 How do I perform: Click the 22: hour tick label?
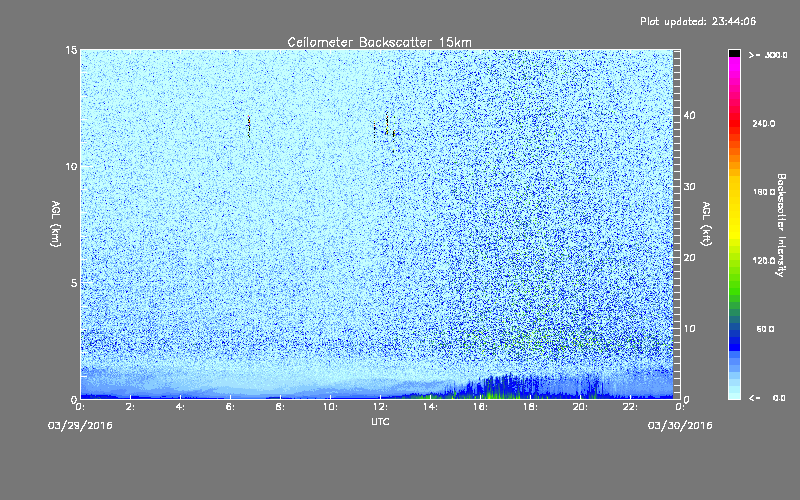click(630, 407)
